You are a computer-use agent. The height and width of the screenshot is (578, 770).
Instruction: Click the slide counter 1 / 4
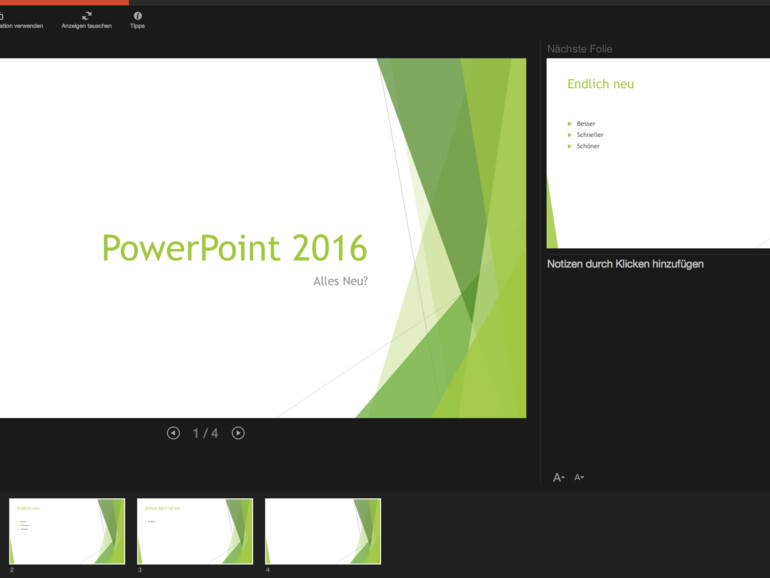pyautogui.click(x=205, y=433)
